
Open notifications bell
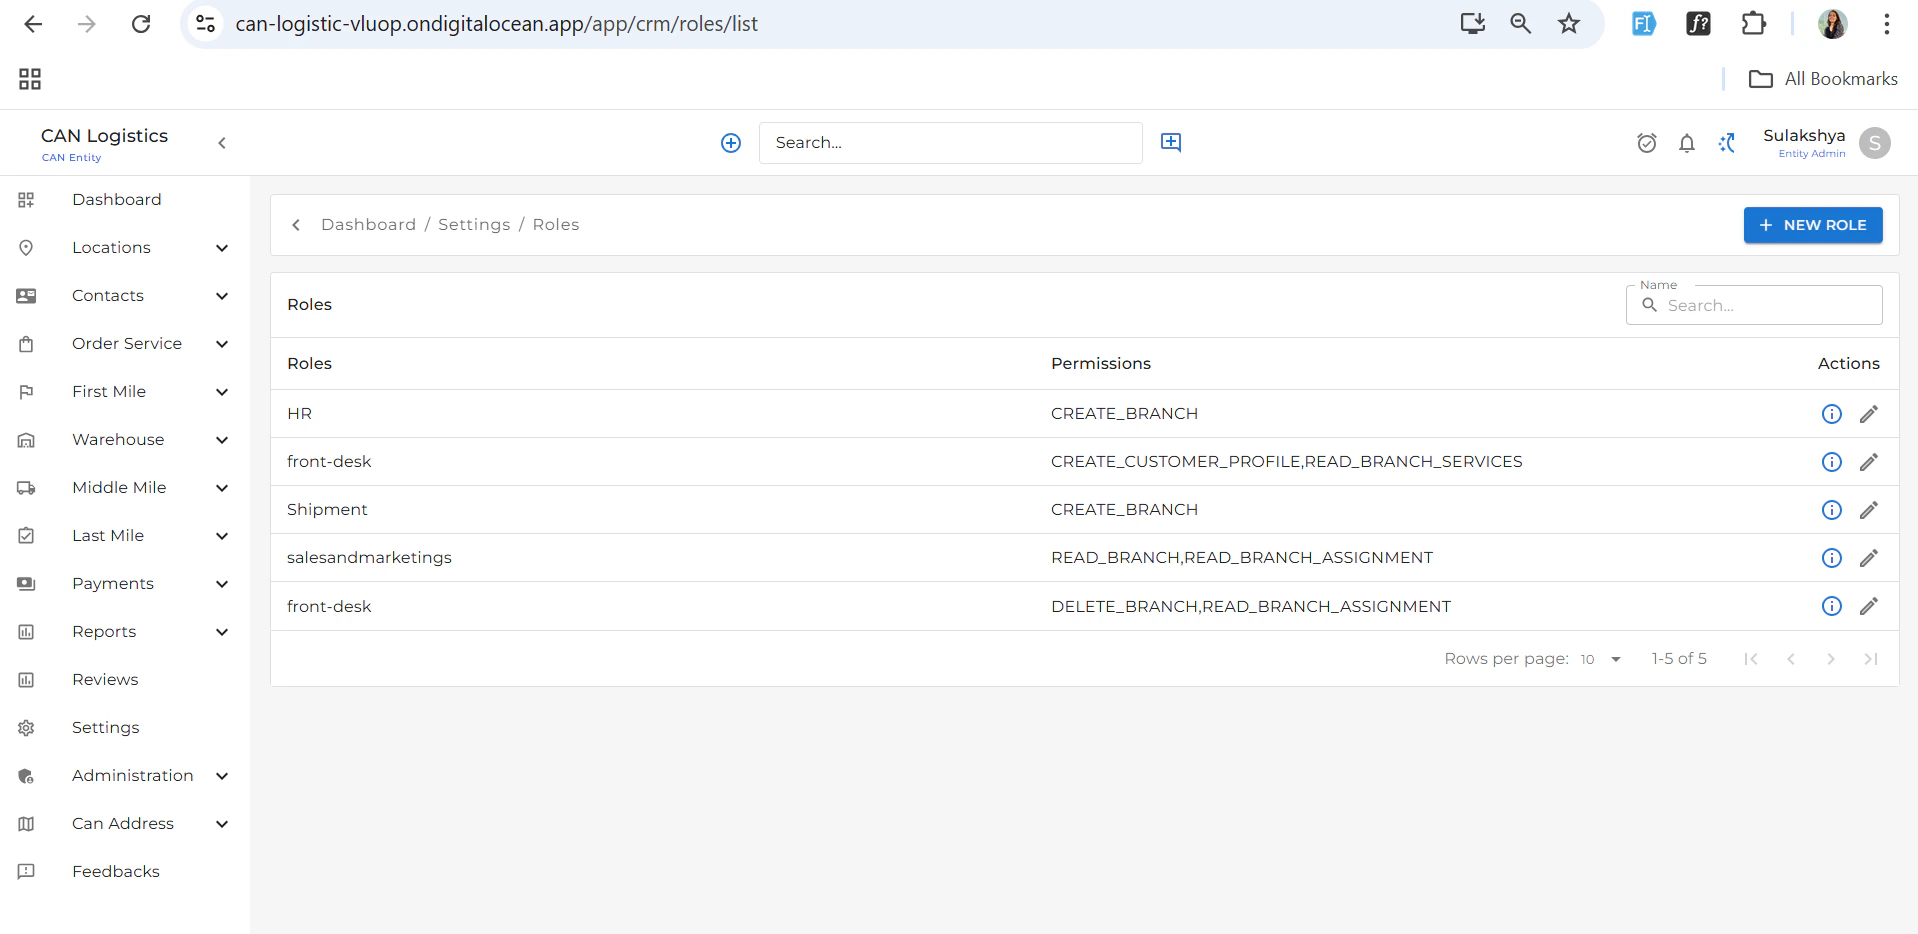click(1687, 143)
